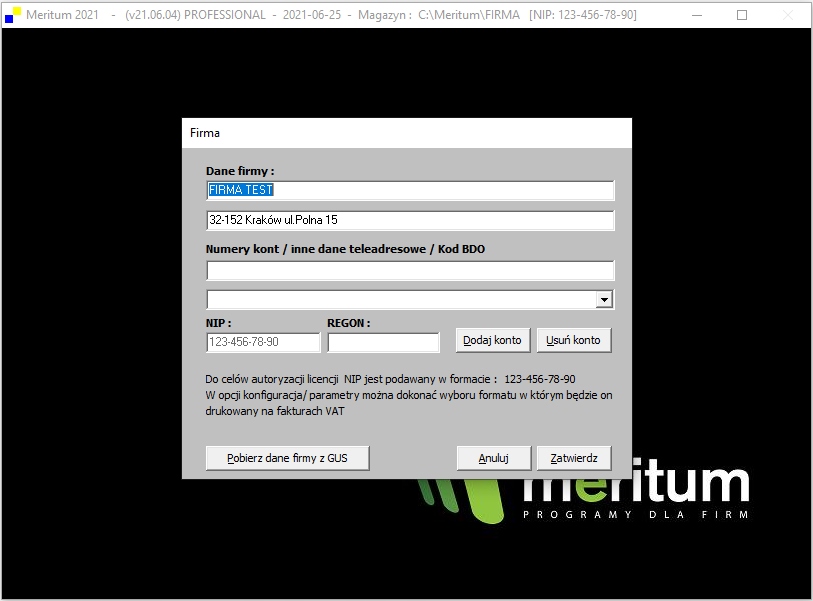Click the REGON : label
Screen dimensions: 813x601
click(348, 323)
